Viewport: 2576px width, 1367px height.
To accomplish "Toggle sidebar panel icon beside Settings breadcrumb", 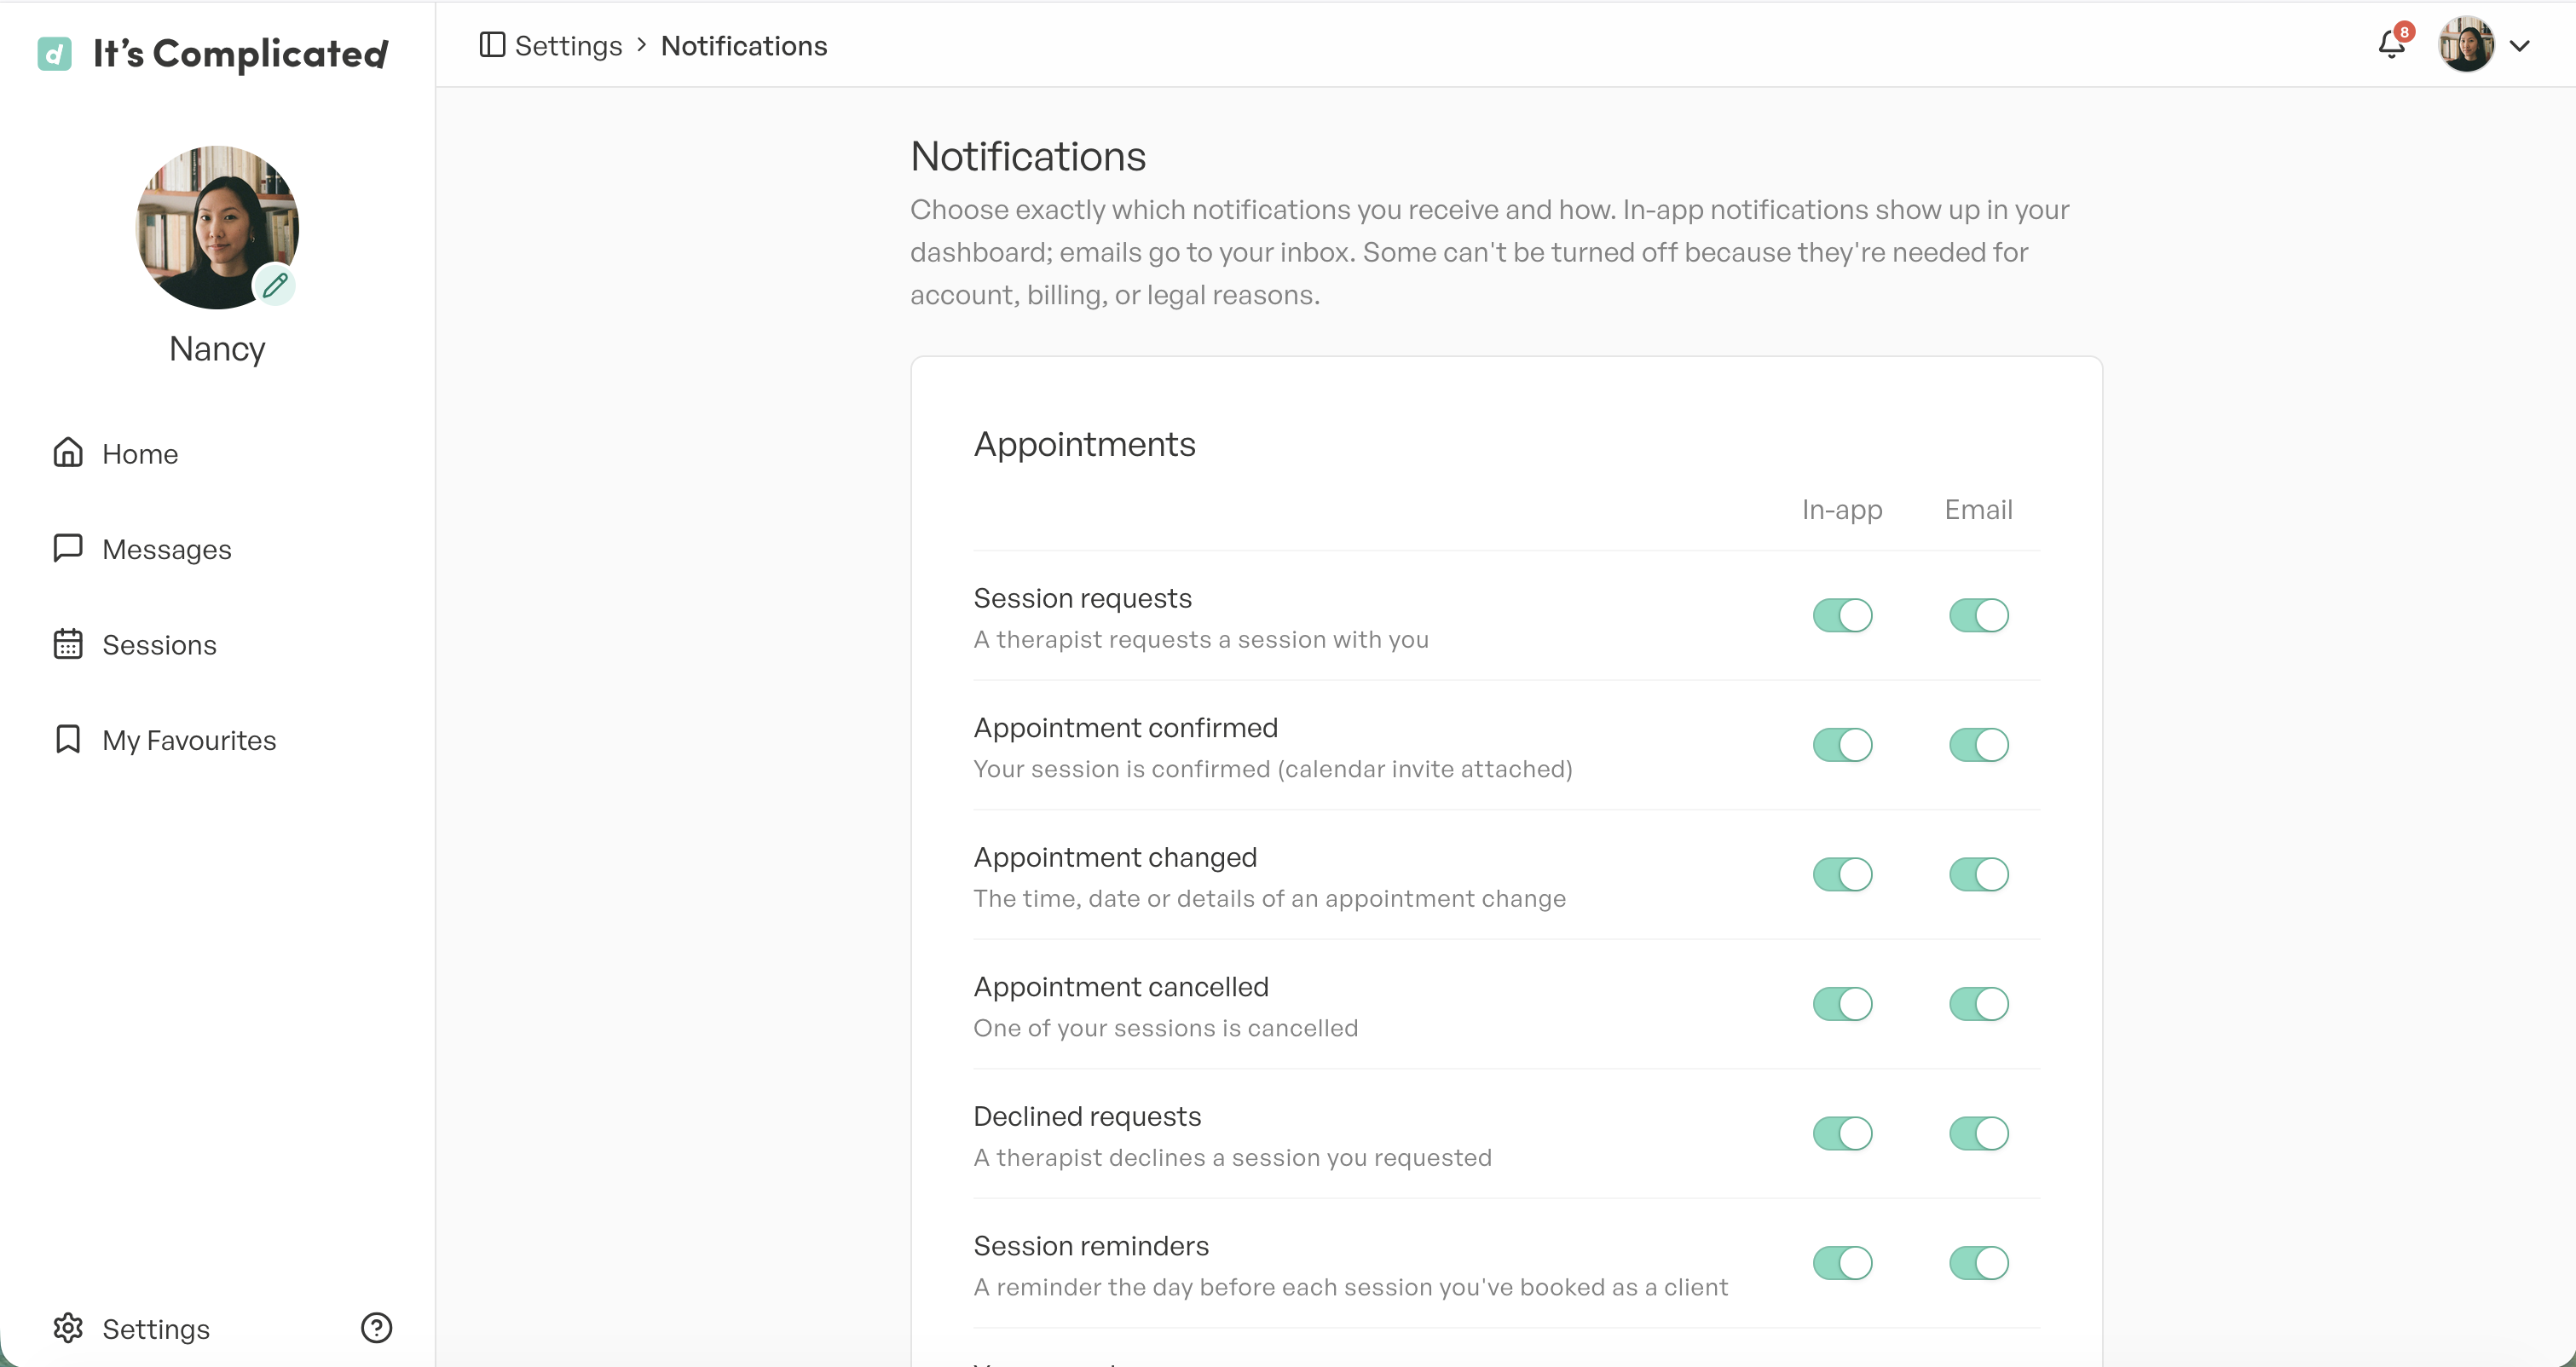I will 492,45.
